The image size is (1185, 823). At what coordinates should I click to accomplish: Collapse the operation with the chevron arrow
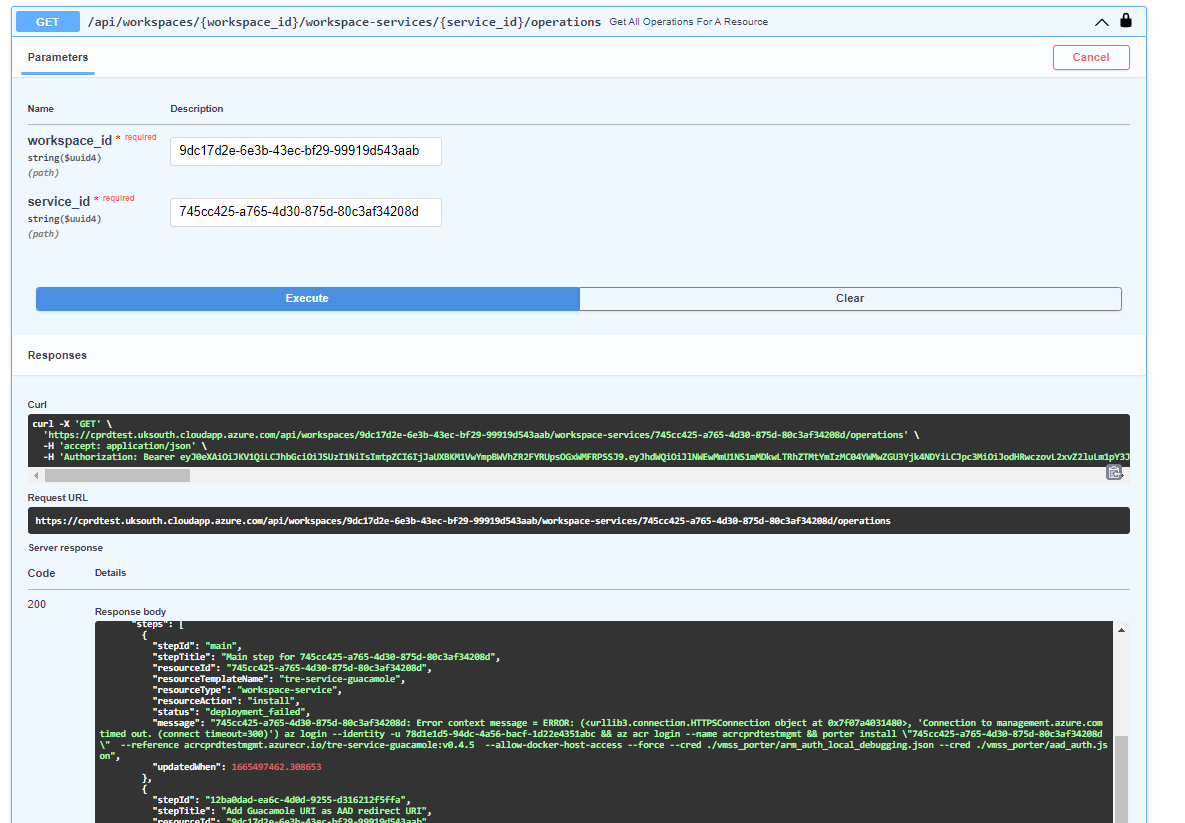point(1101,21)
